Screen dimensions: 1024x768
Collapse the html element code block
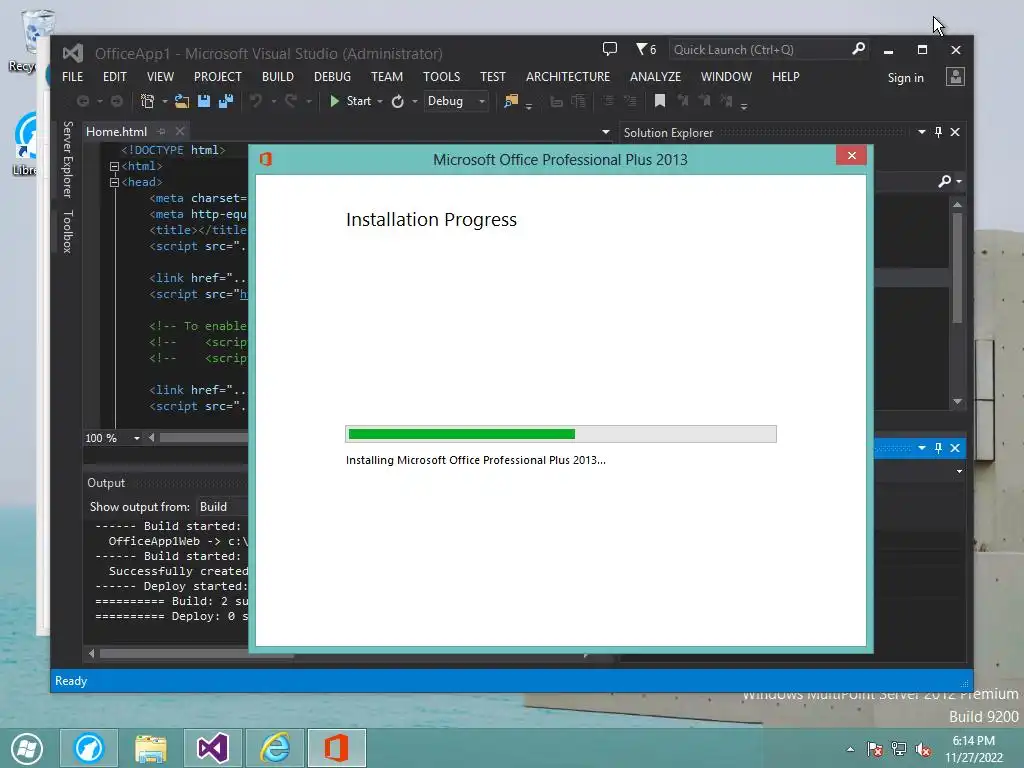pos(114,166)
